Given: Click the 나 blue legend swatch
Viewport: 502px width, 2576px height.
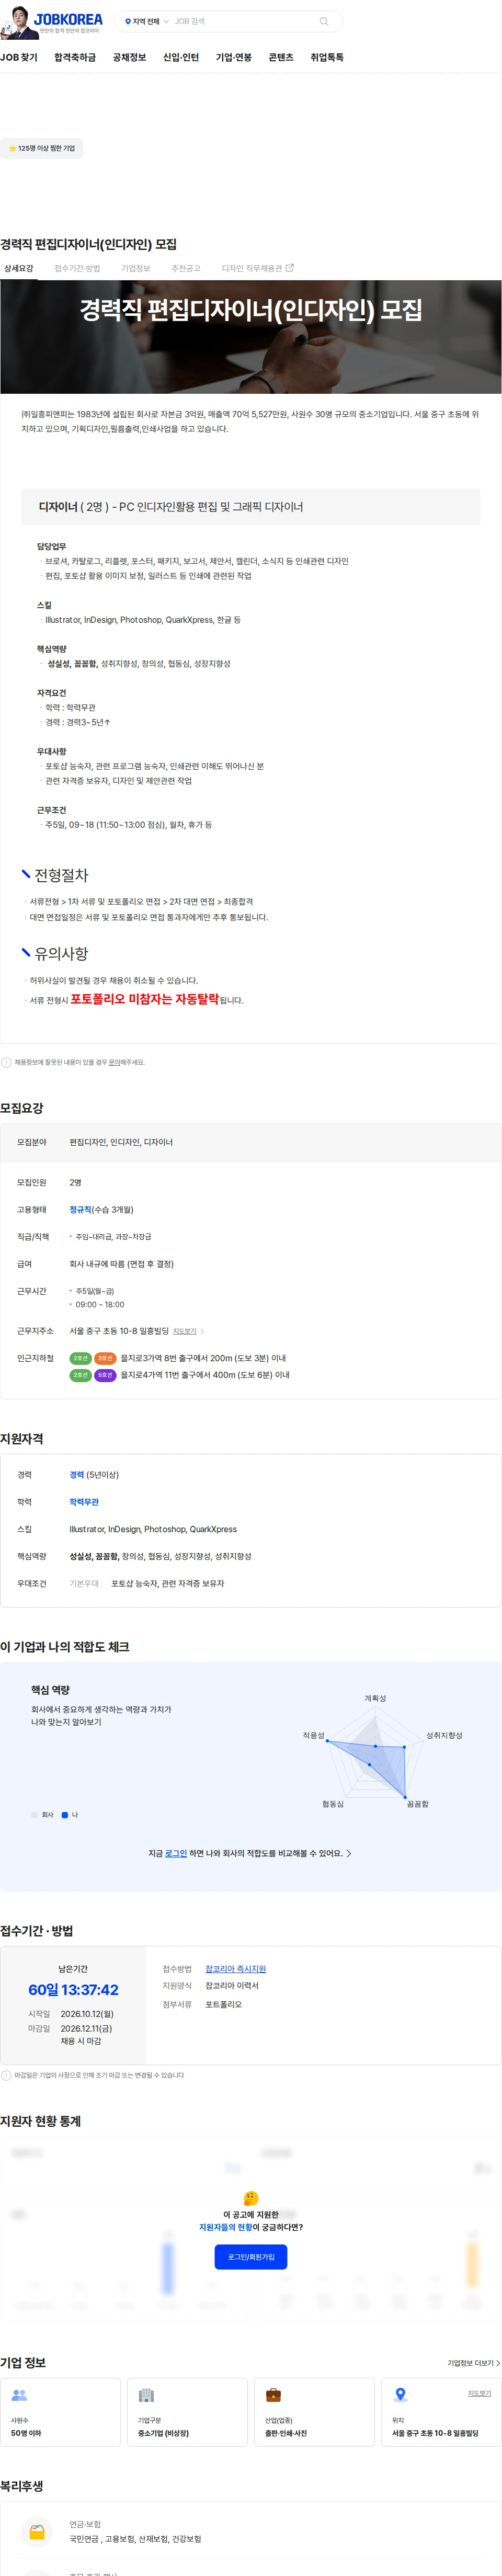Looking at the screenshot, I should tap(65, 1814).
